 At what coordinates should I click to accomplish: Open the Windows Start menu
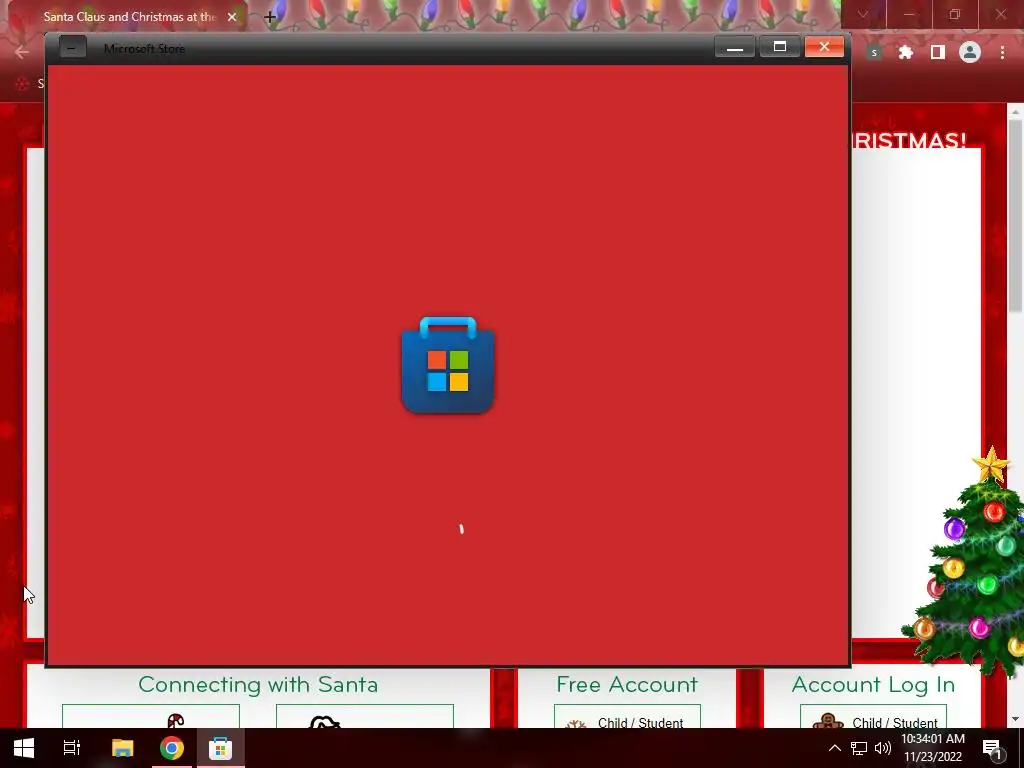24,748
